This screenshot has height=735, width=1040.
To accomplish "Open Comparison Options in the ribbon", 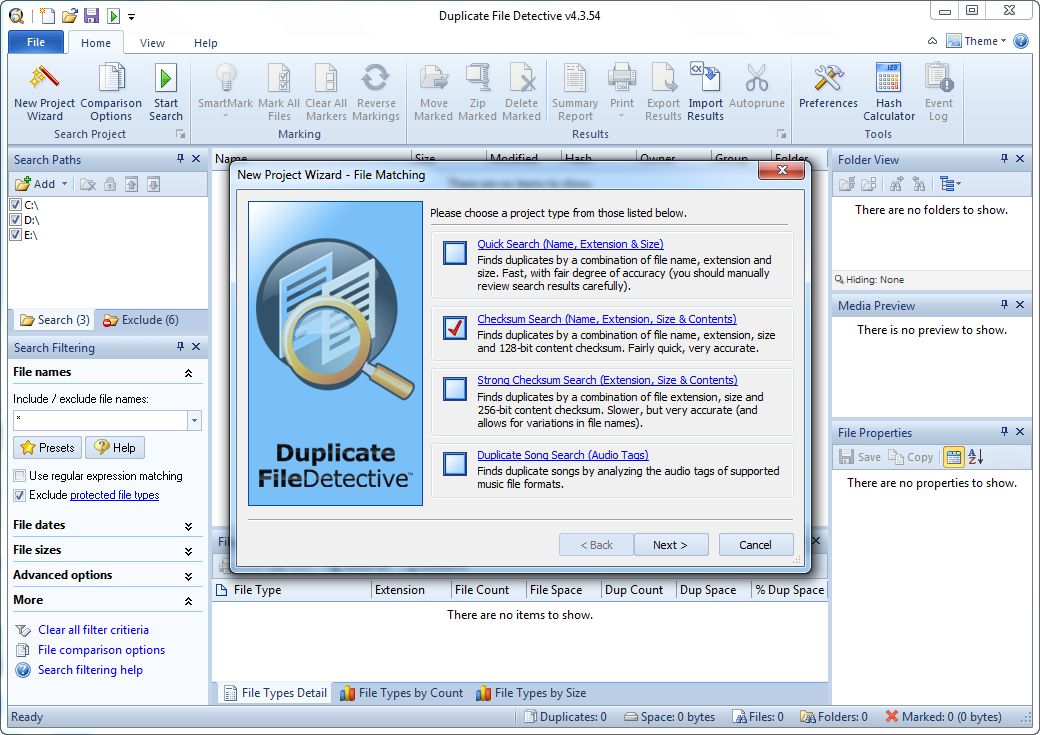I will [111, 93].
